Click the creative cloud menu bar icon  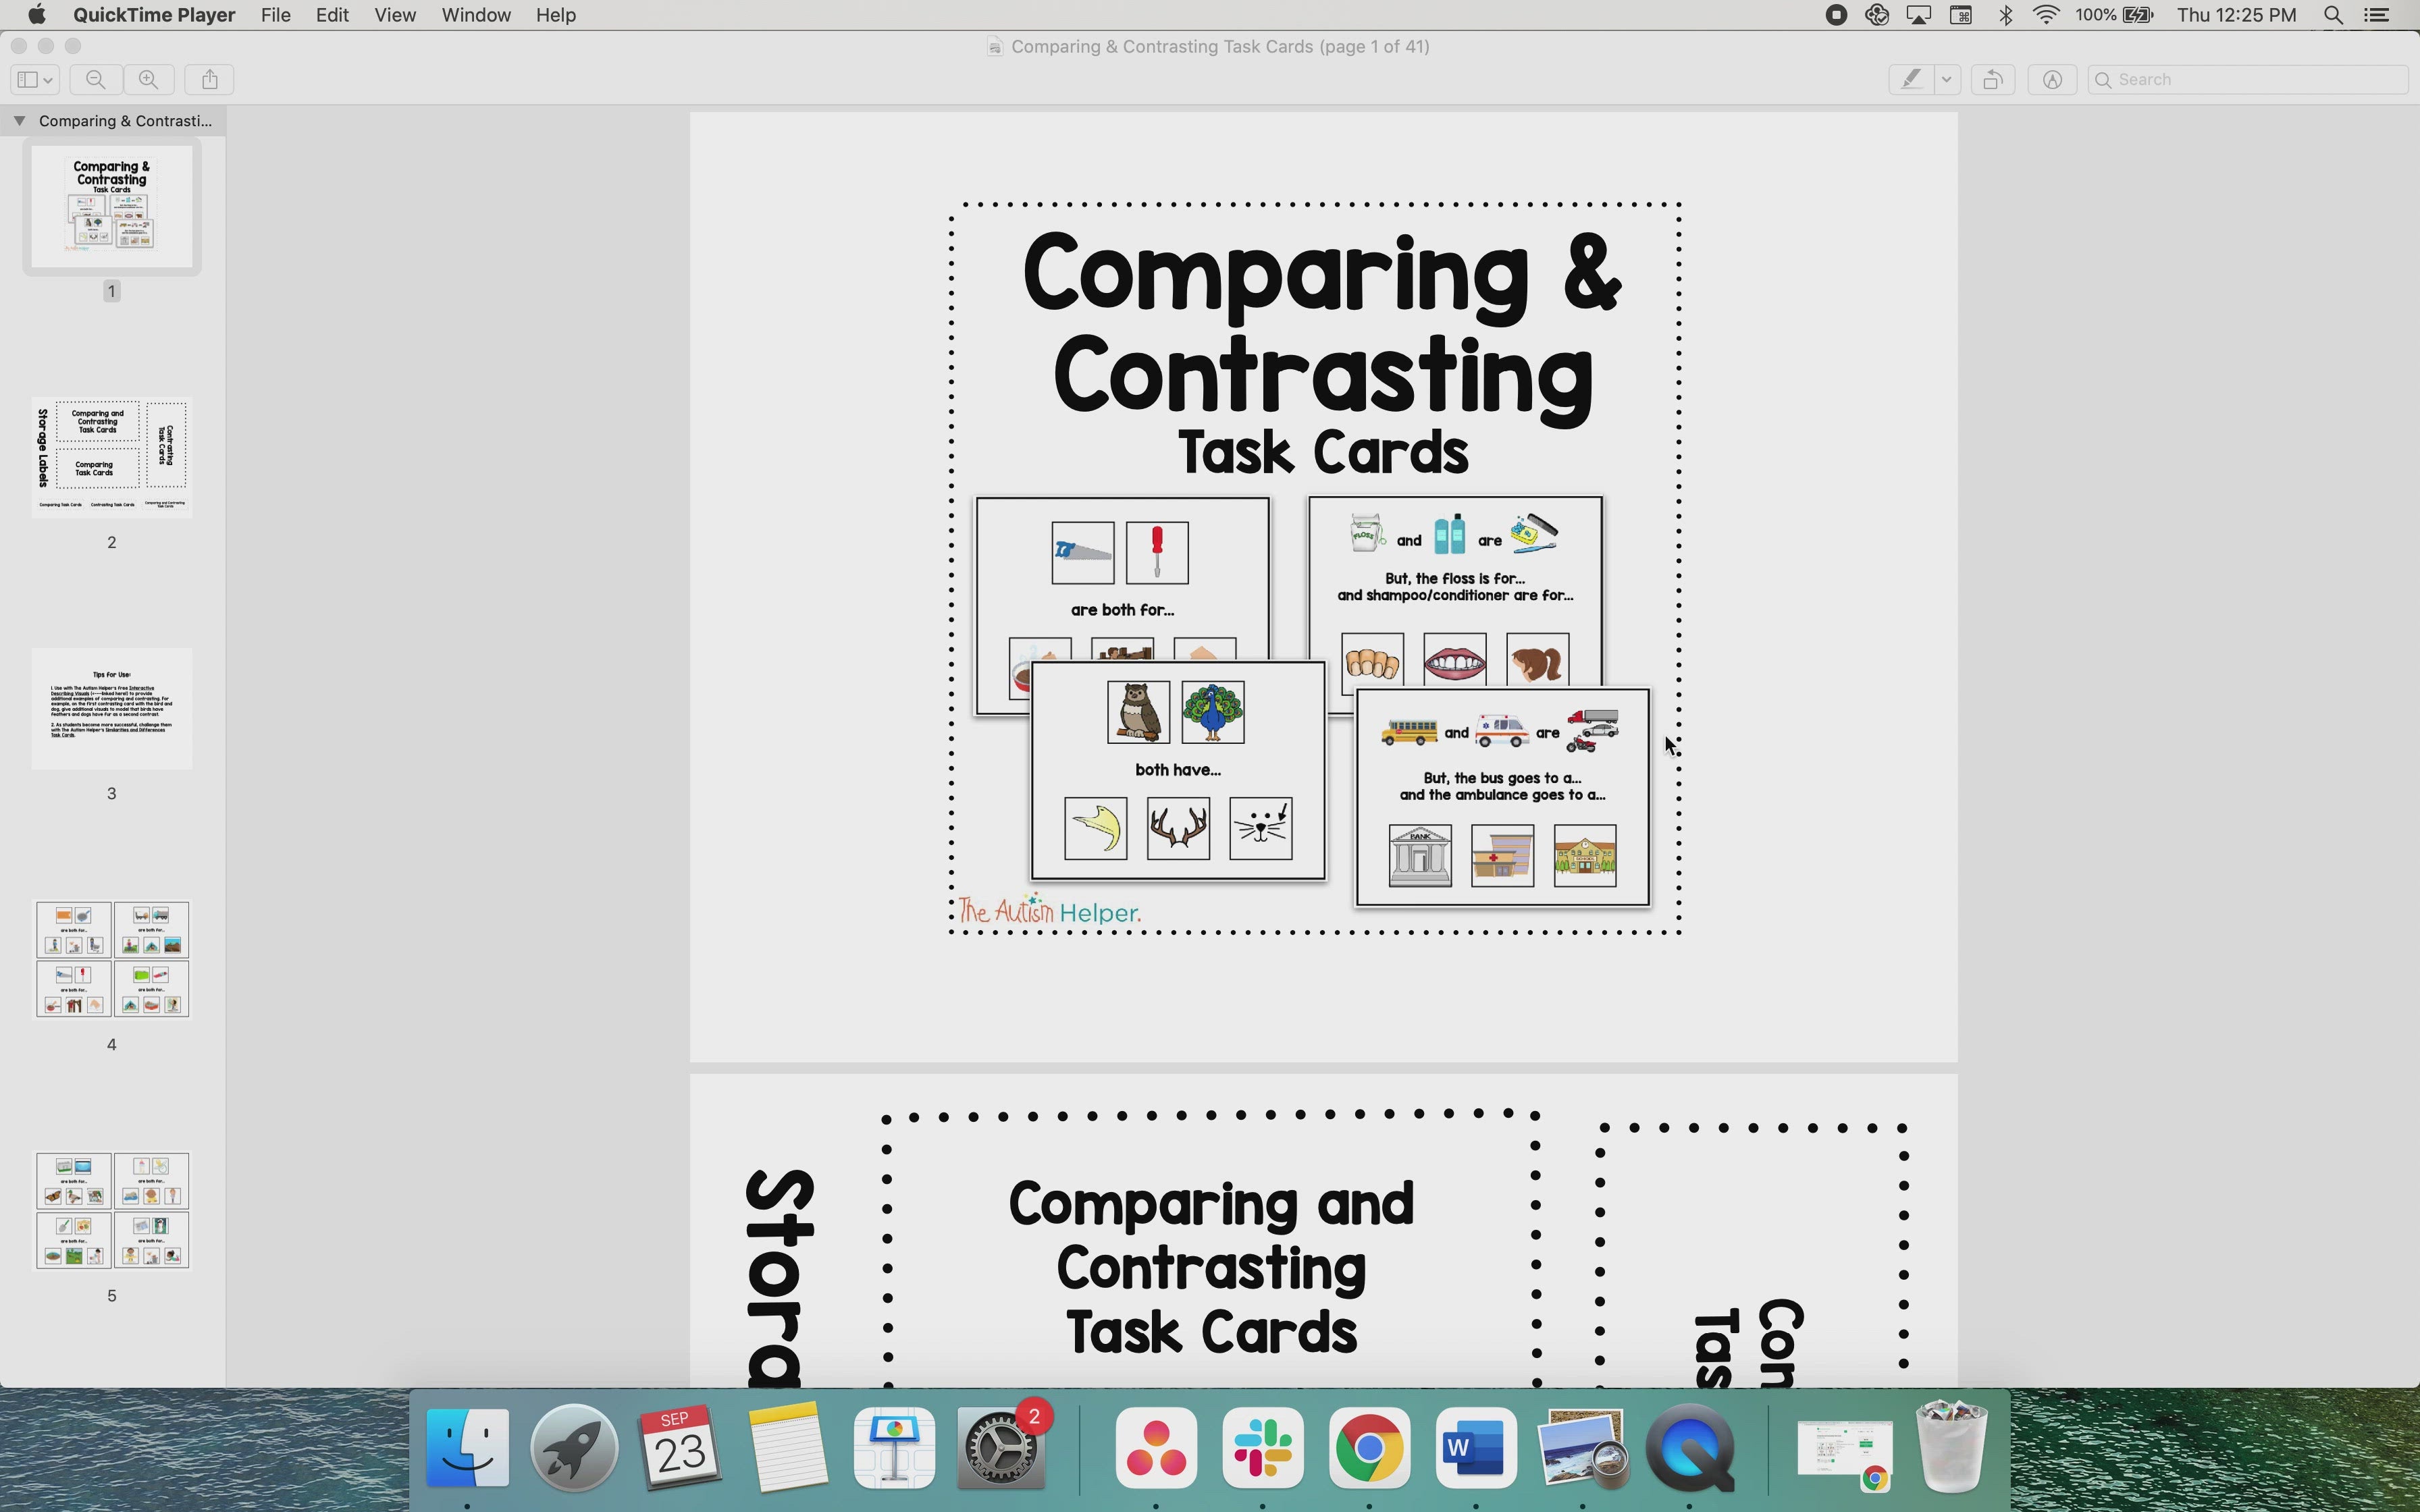[1877, 15]
